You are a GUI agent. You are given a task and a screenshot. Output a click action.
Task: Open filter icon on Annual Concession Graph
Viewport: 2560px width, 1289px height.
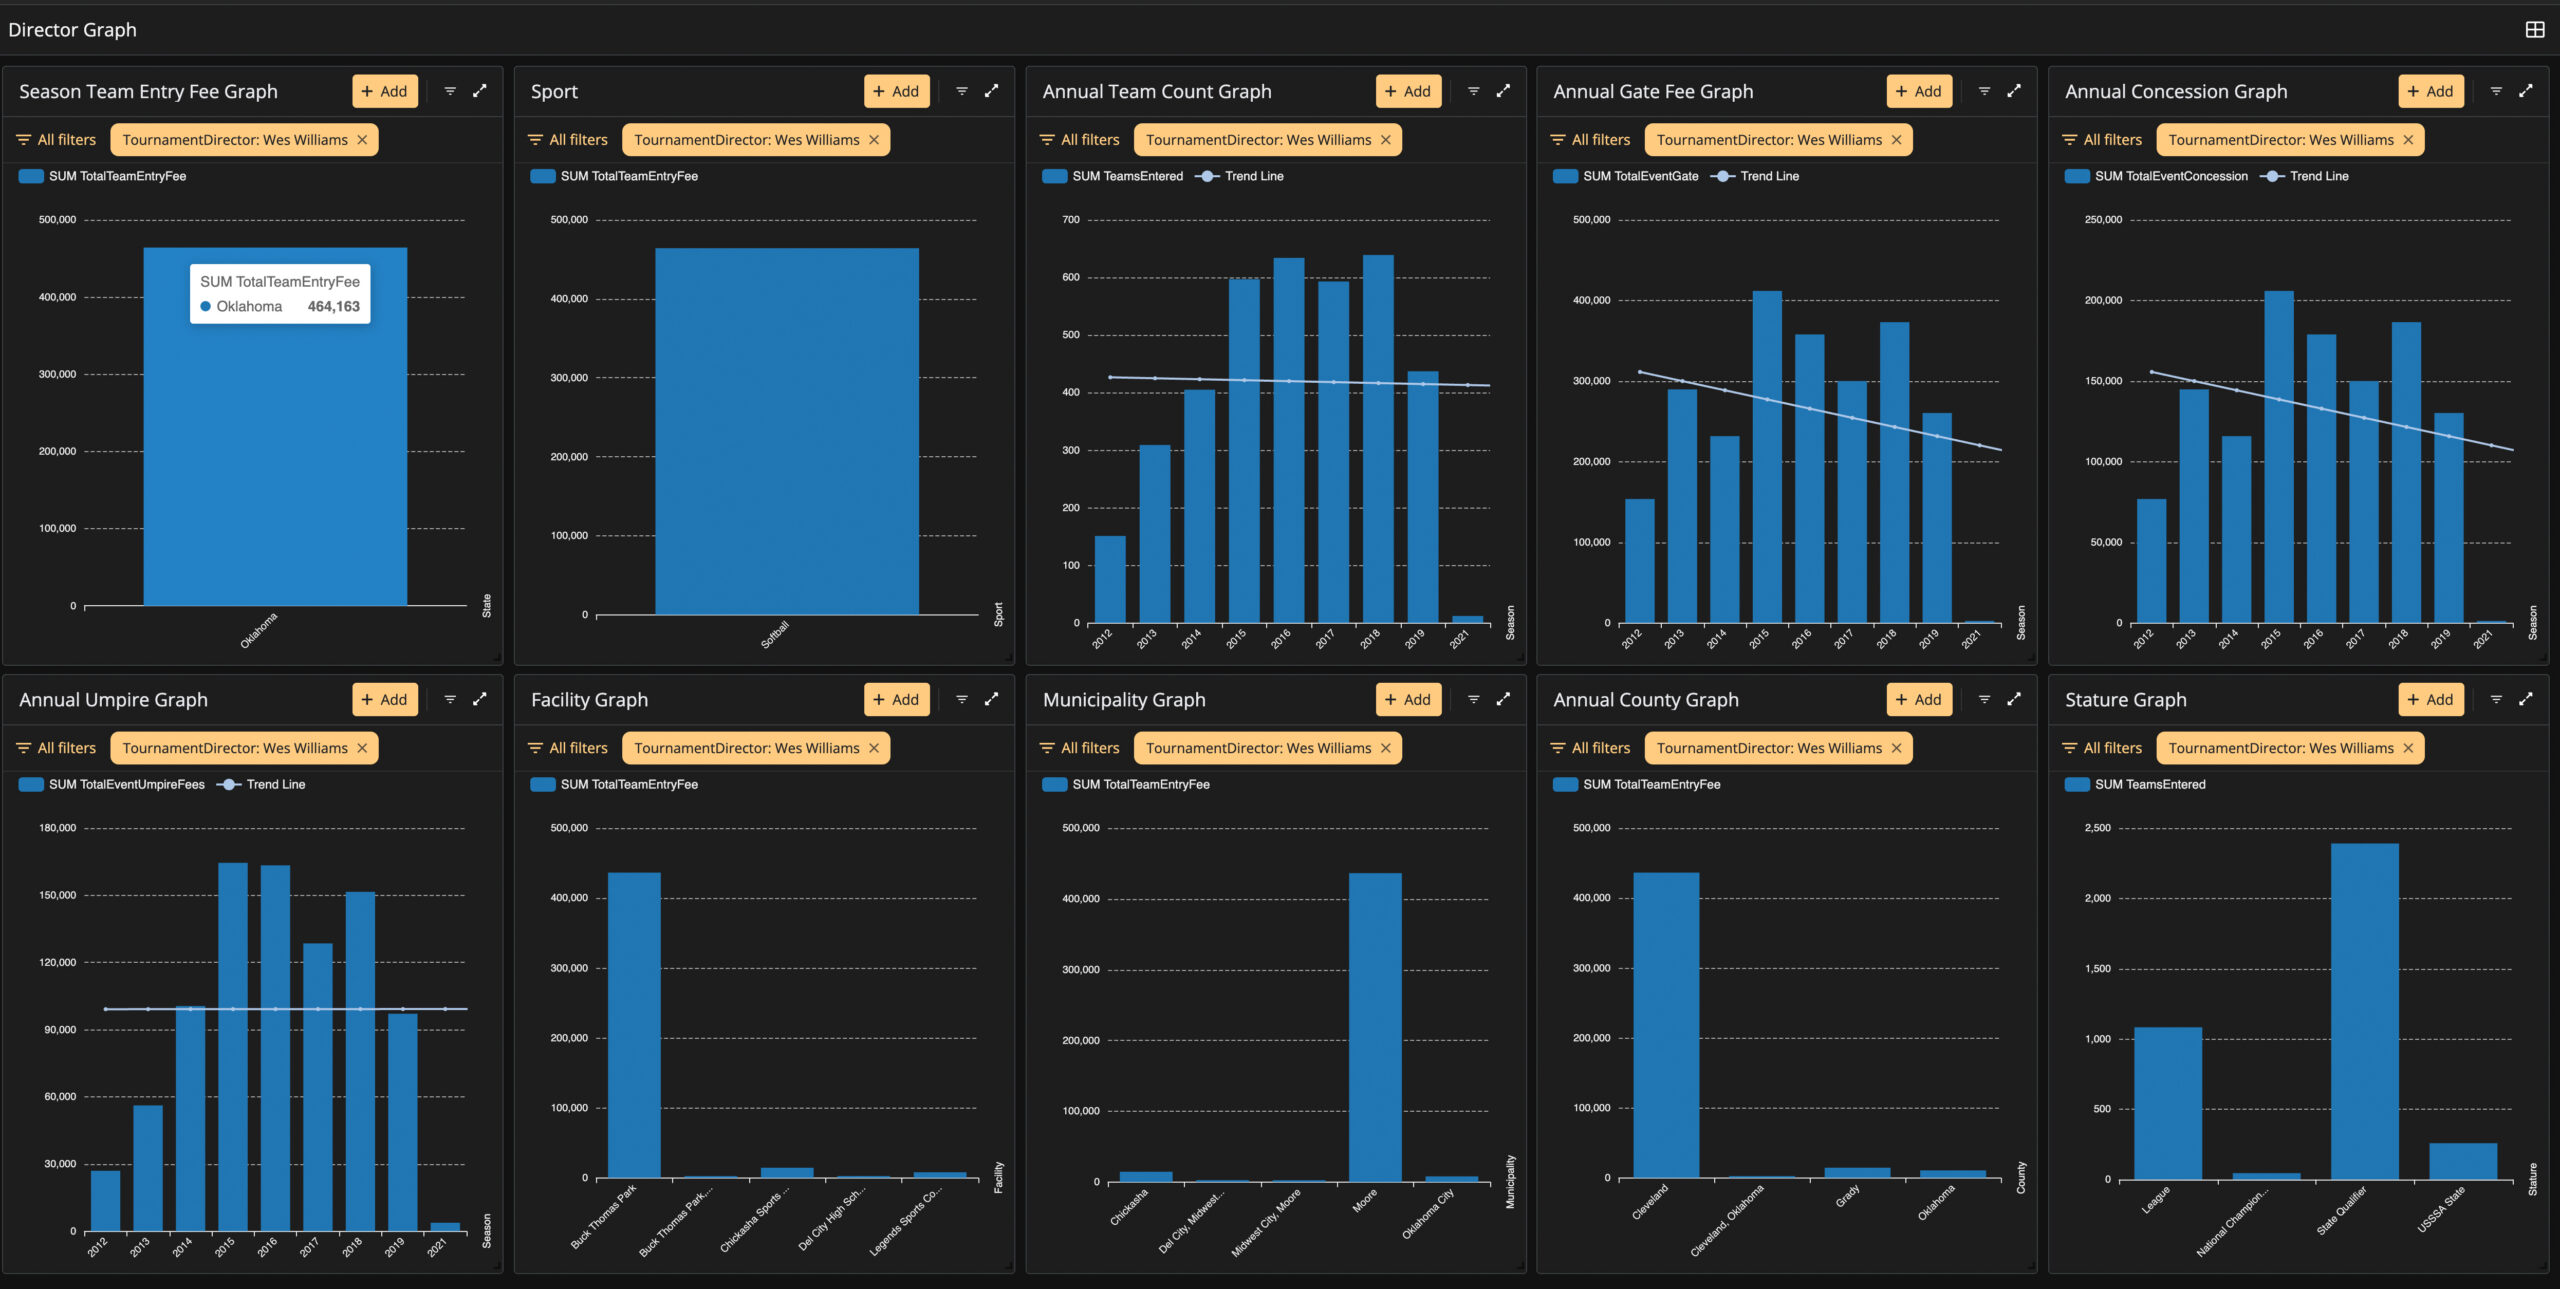pyautogui.click(x=2496, y=91)
